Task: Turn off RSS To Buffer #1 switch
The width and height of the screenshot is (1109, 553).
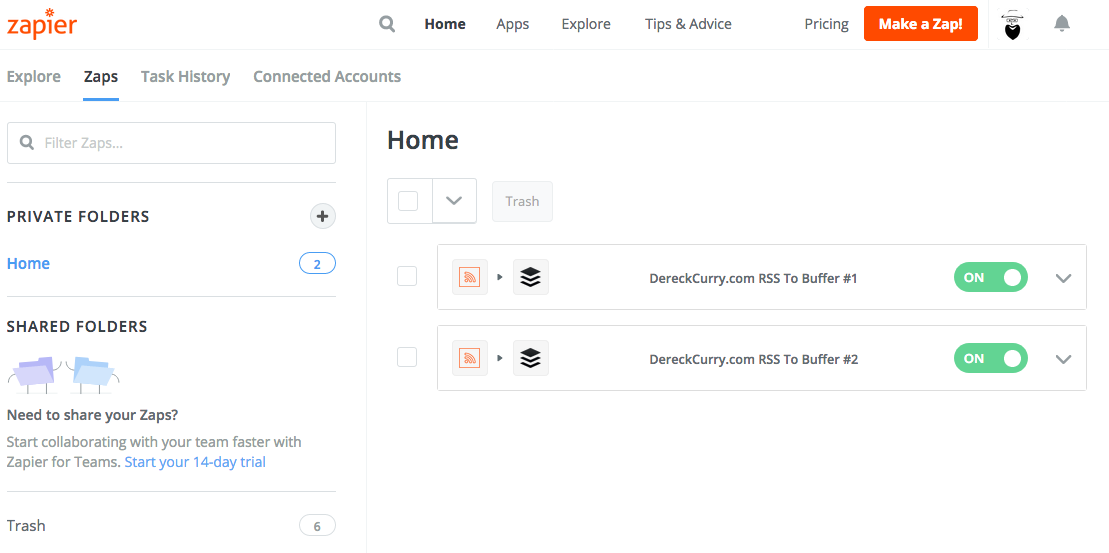Action: pos(990,278)
